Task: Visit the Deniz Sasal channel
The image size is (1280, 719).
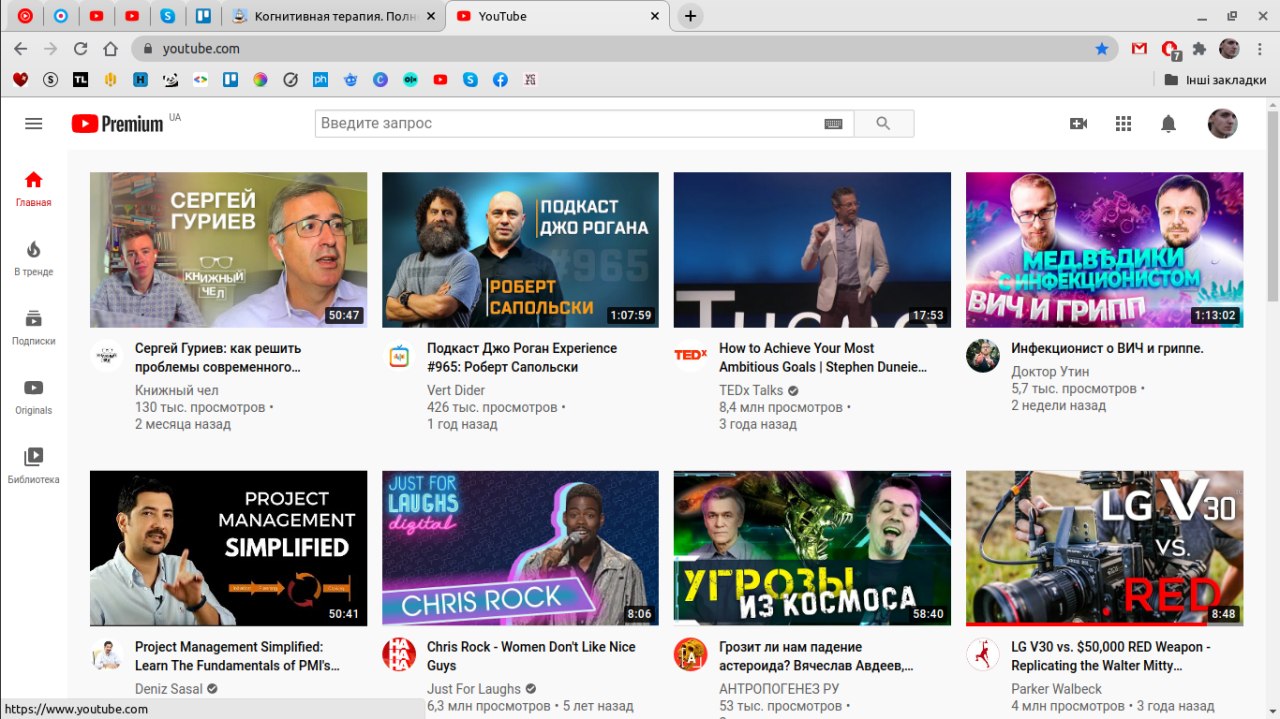Action: click(169, 689)
